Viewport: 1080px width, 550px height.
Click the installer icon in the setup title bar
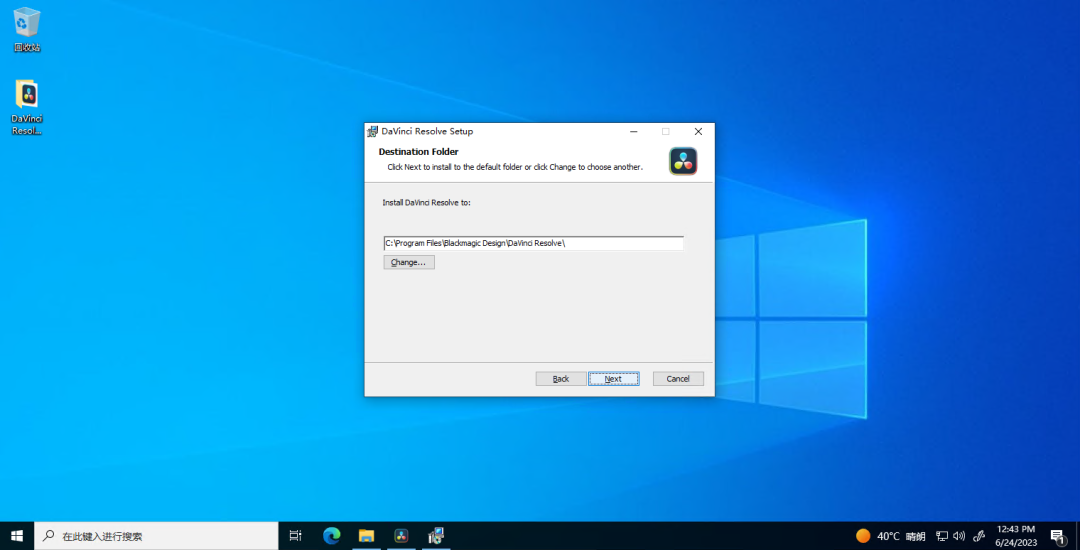coord(373,131)
